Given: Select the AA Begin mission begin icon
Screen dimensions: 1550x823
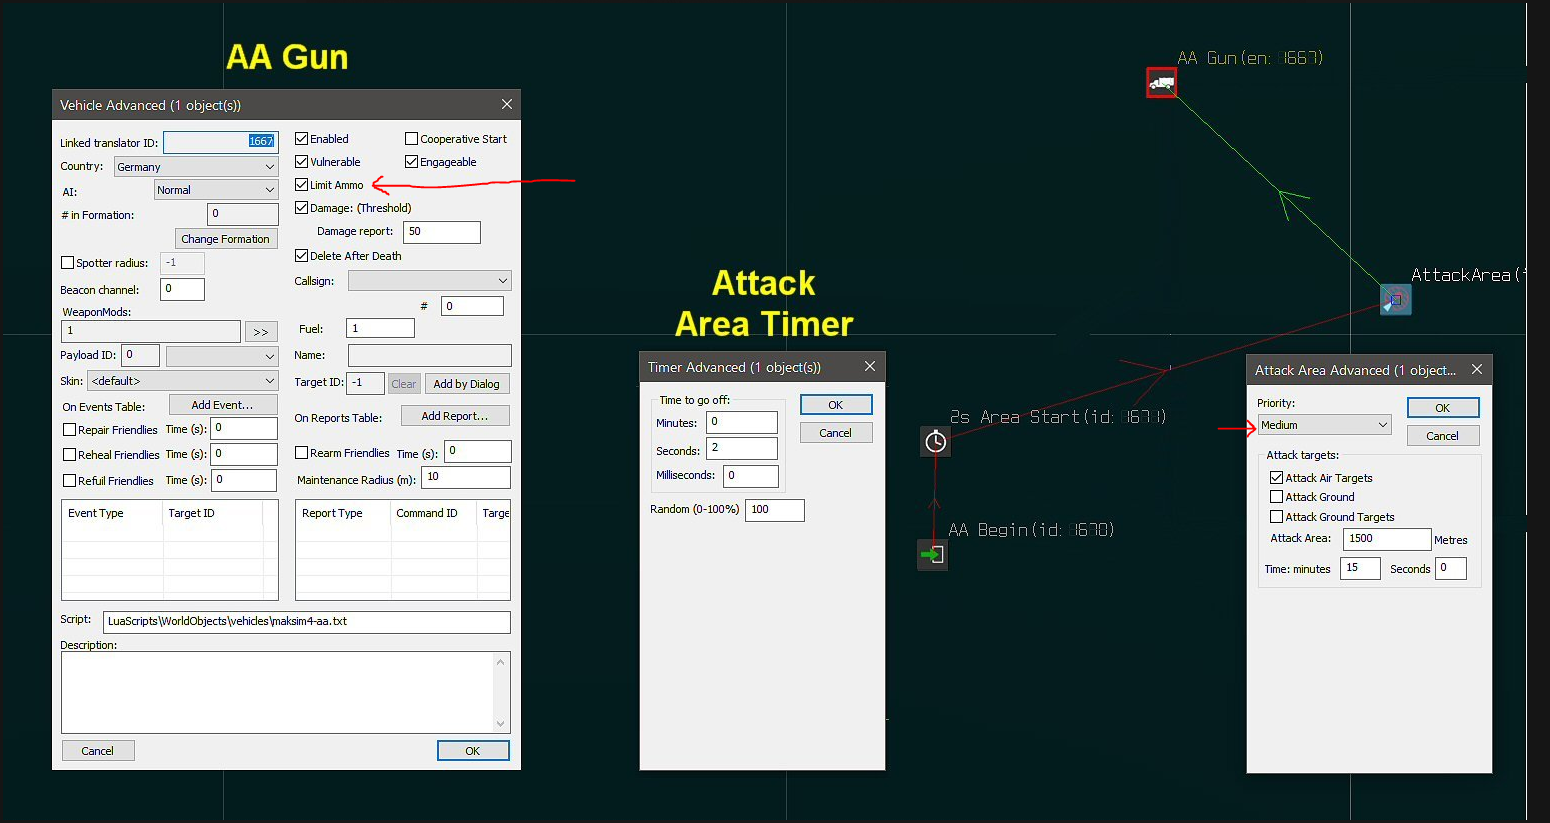Looking at the screenshot, I should (x=932, y=554).
